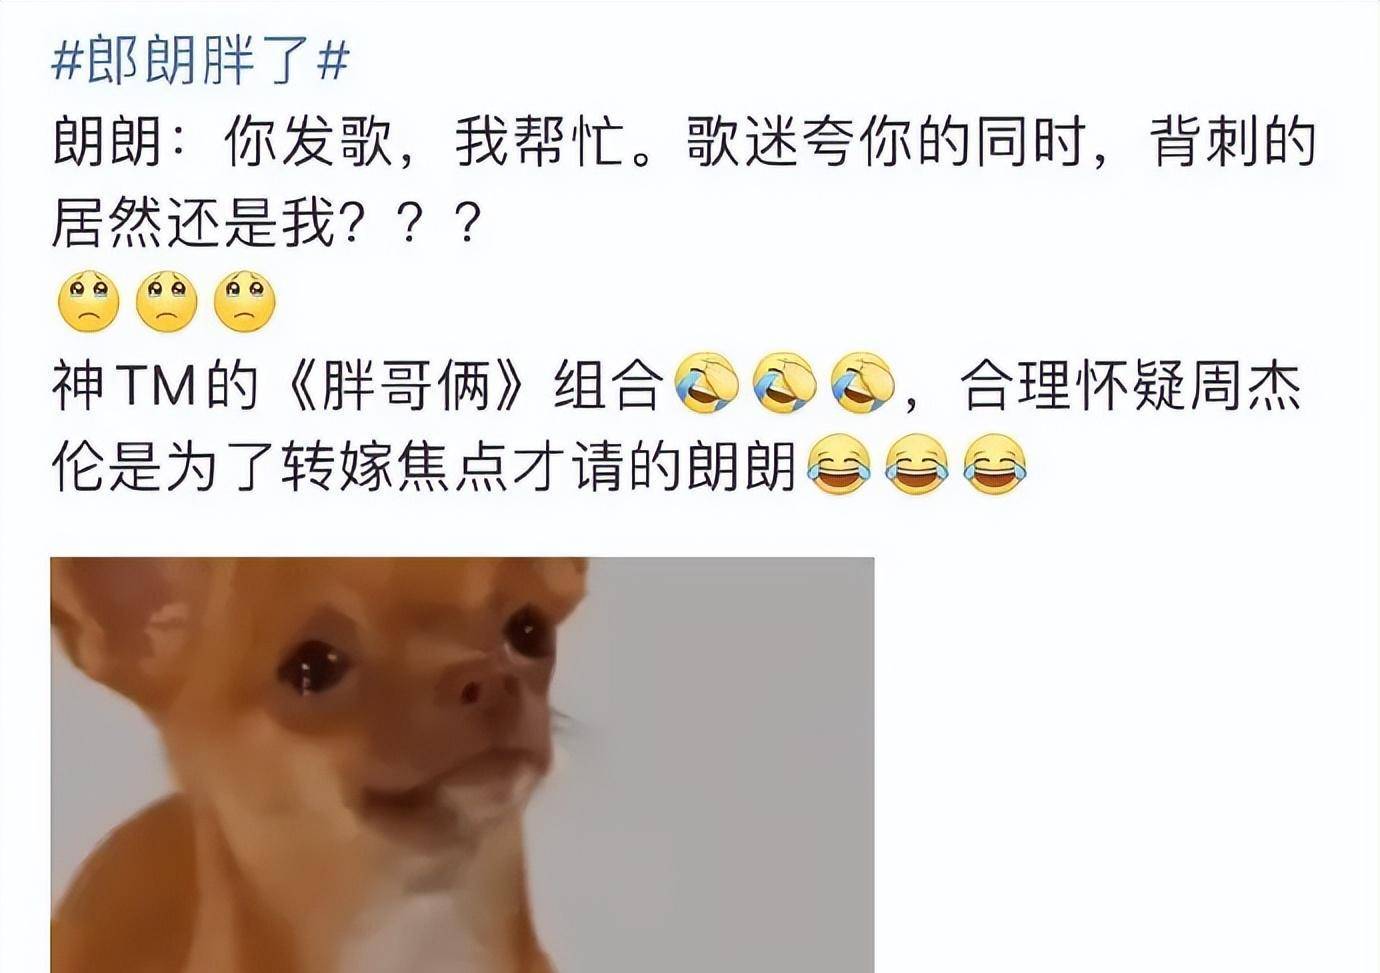Click the text 伦是为了转嫁焦点才请的朗朗
1380x973 pixels.
[424, 467]
